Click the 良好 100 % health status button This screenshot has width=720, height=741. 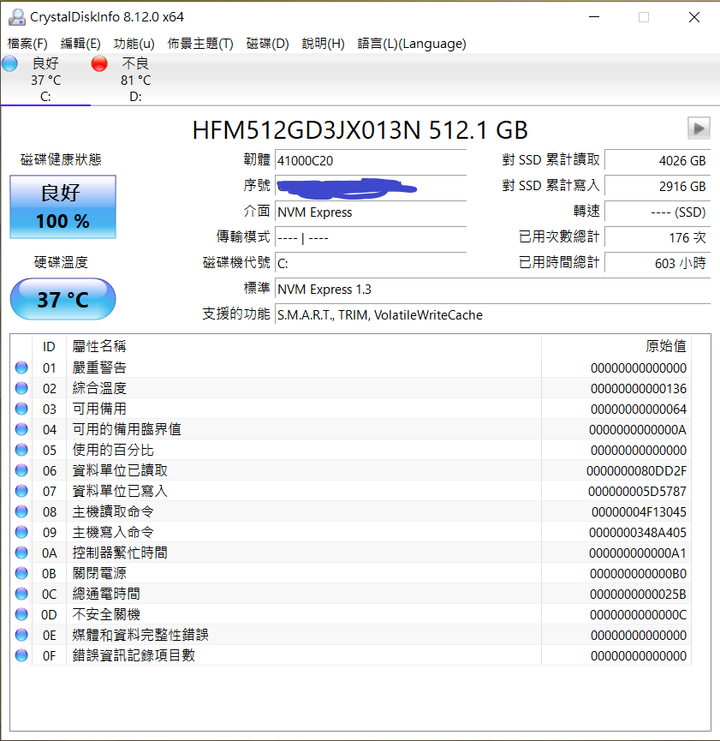63,207
